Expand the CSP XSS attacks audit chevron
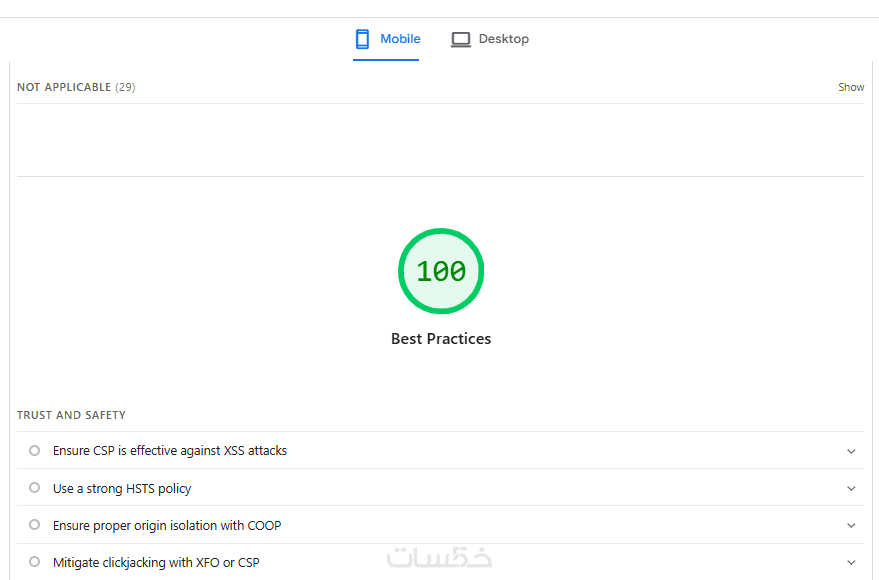This screenshot has height=580, width=879. (x=851, y=451)
